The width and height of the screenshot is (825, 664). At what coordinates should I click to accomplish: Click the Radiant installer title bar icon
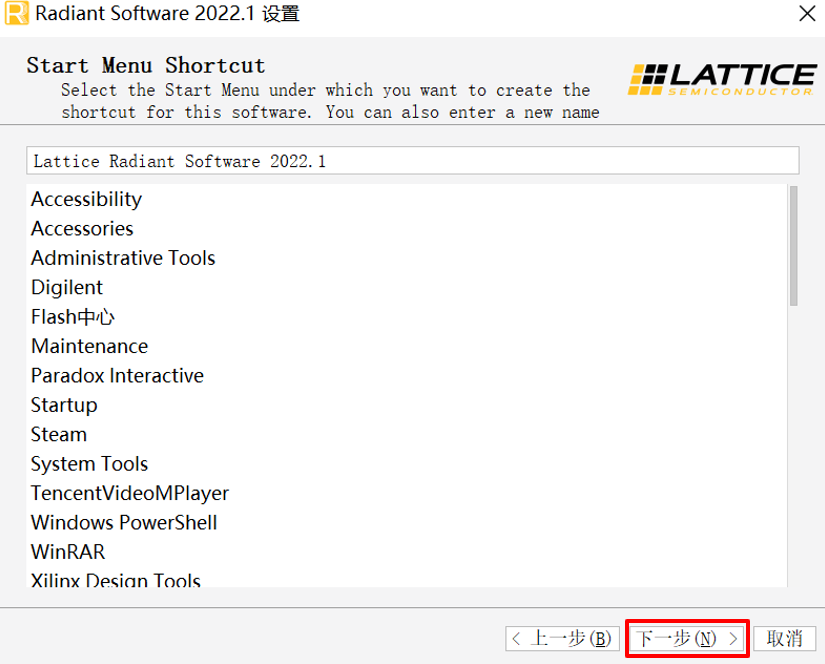coord(16,14)
